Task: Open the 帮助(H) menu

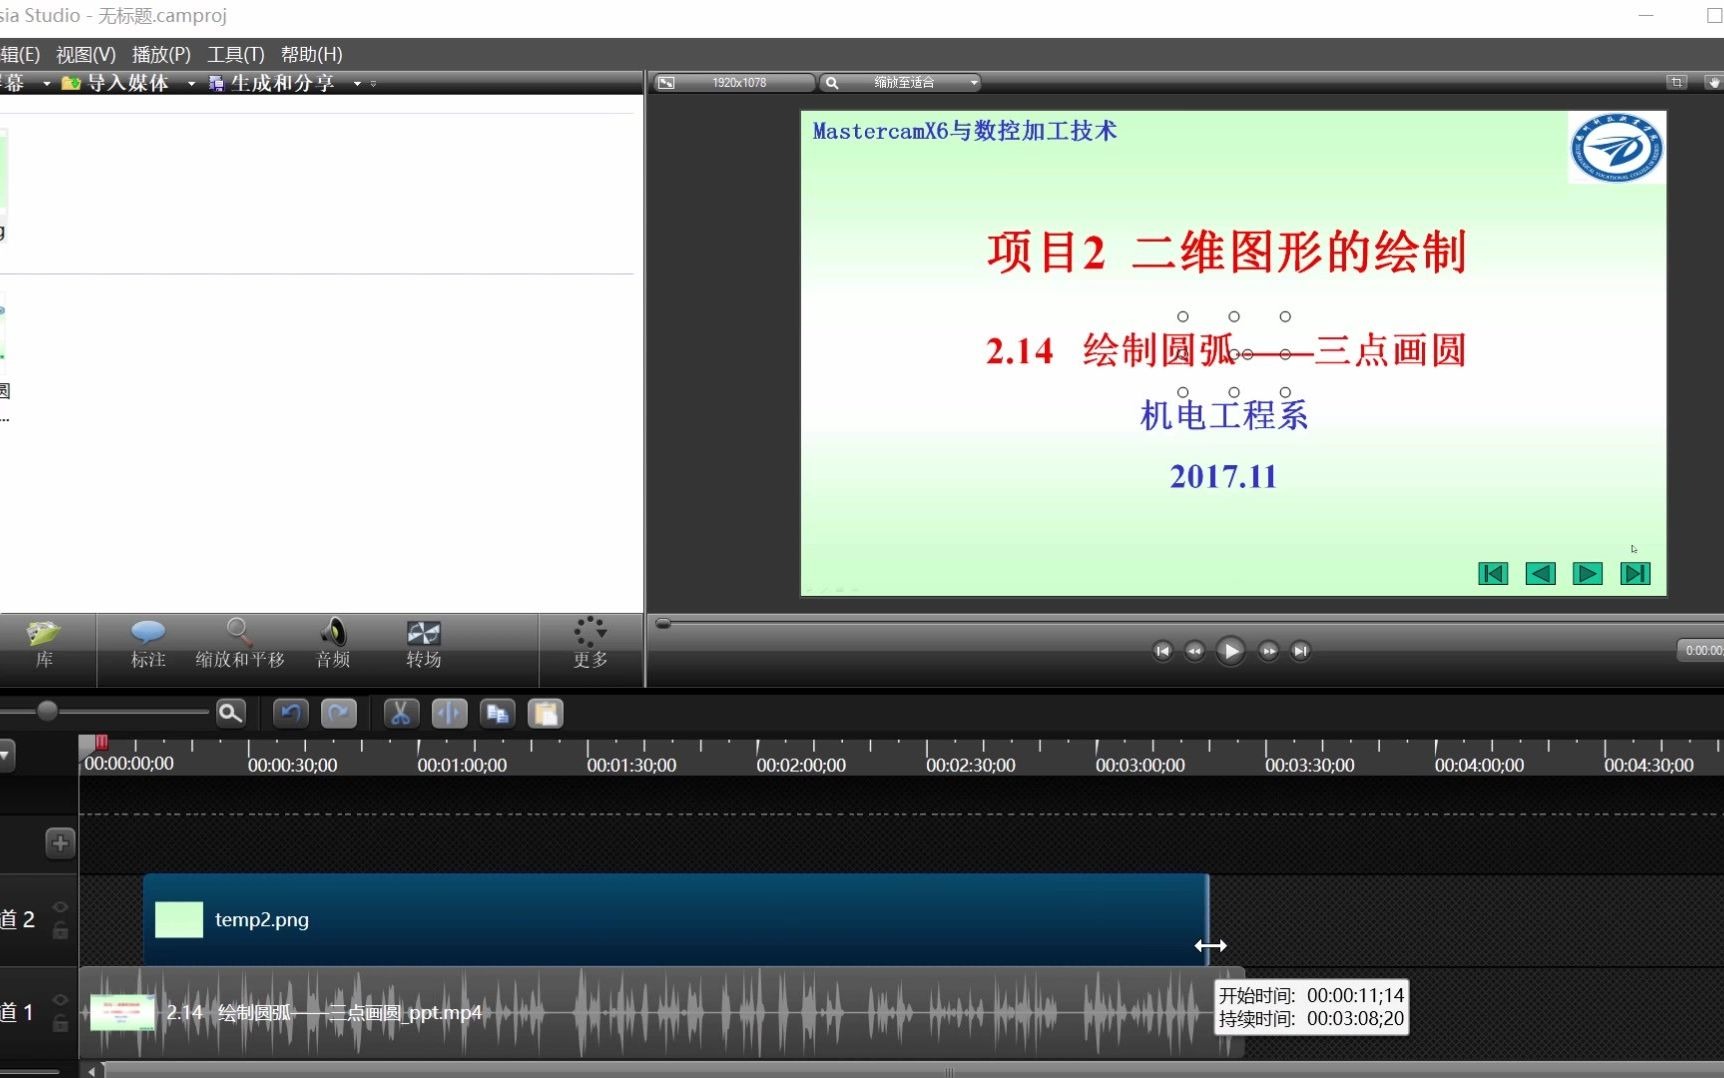Action: coord(311,54)
